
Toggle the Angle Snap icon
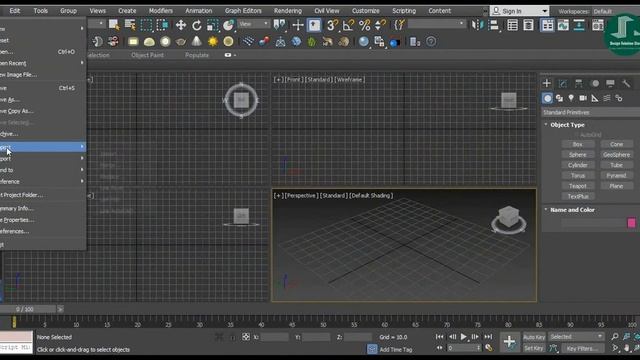point(348,25)
